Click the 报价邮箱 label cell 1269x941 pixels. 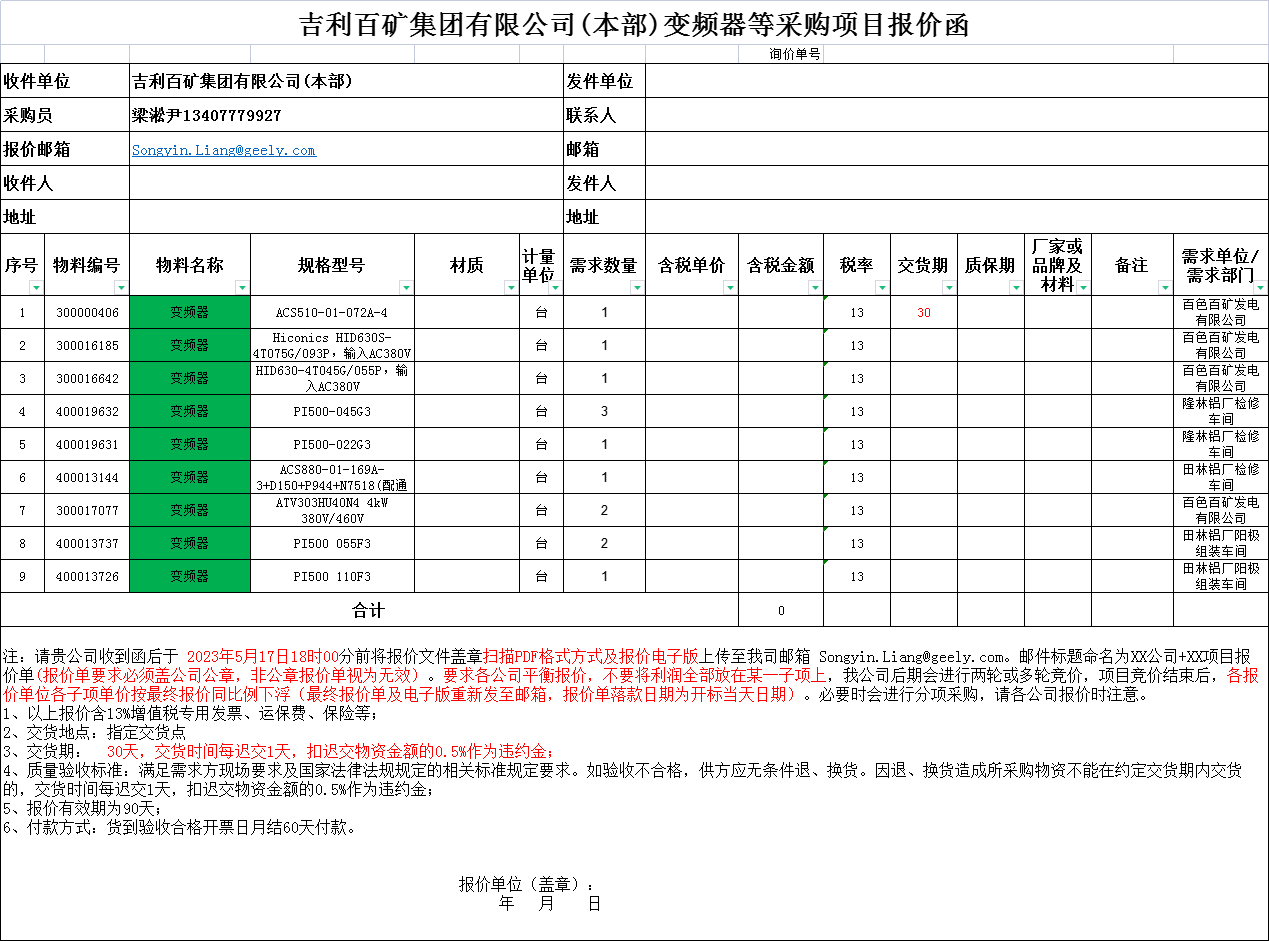(65, 150)
